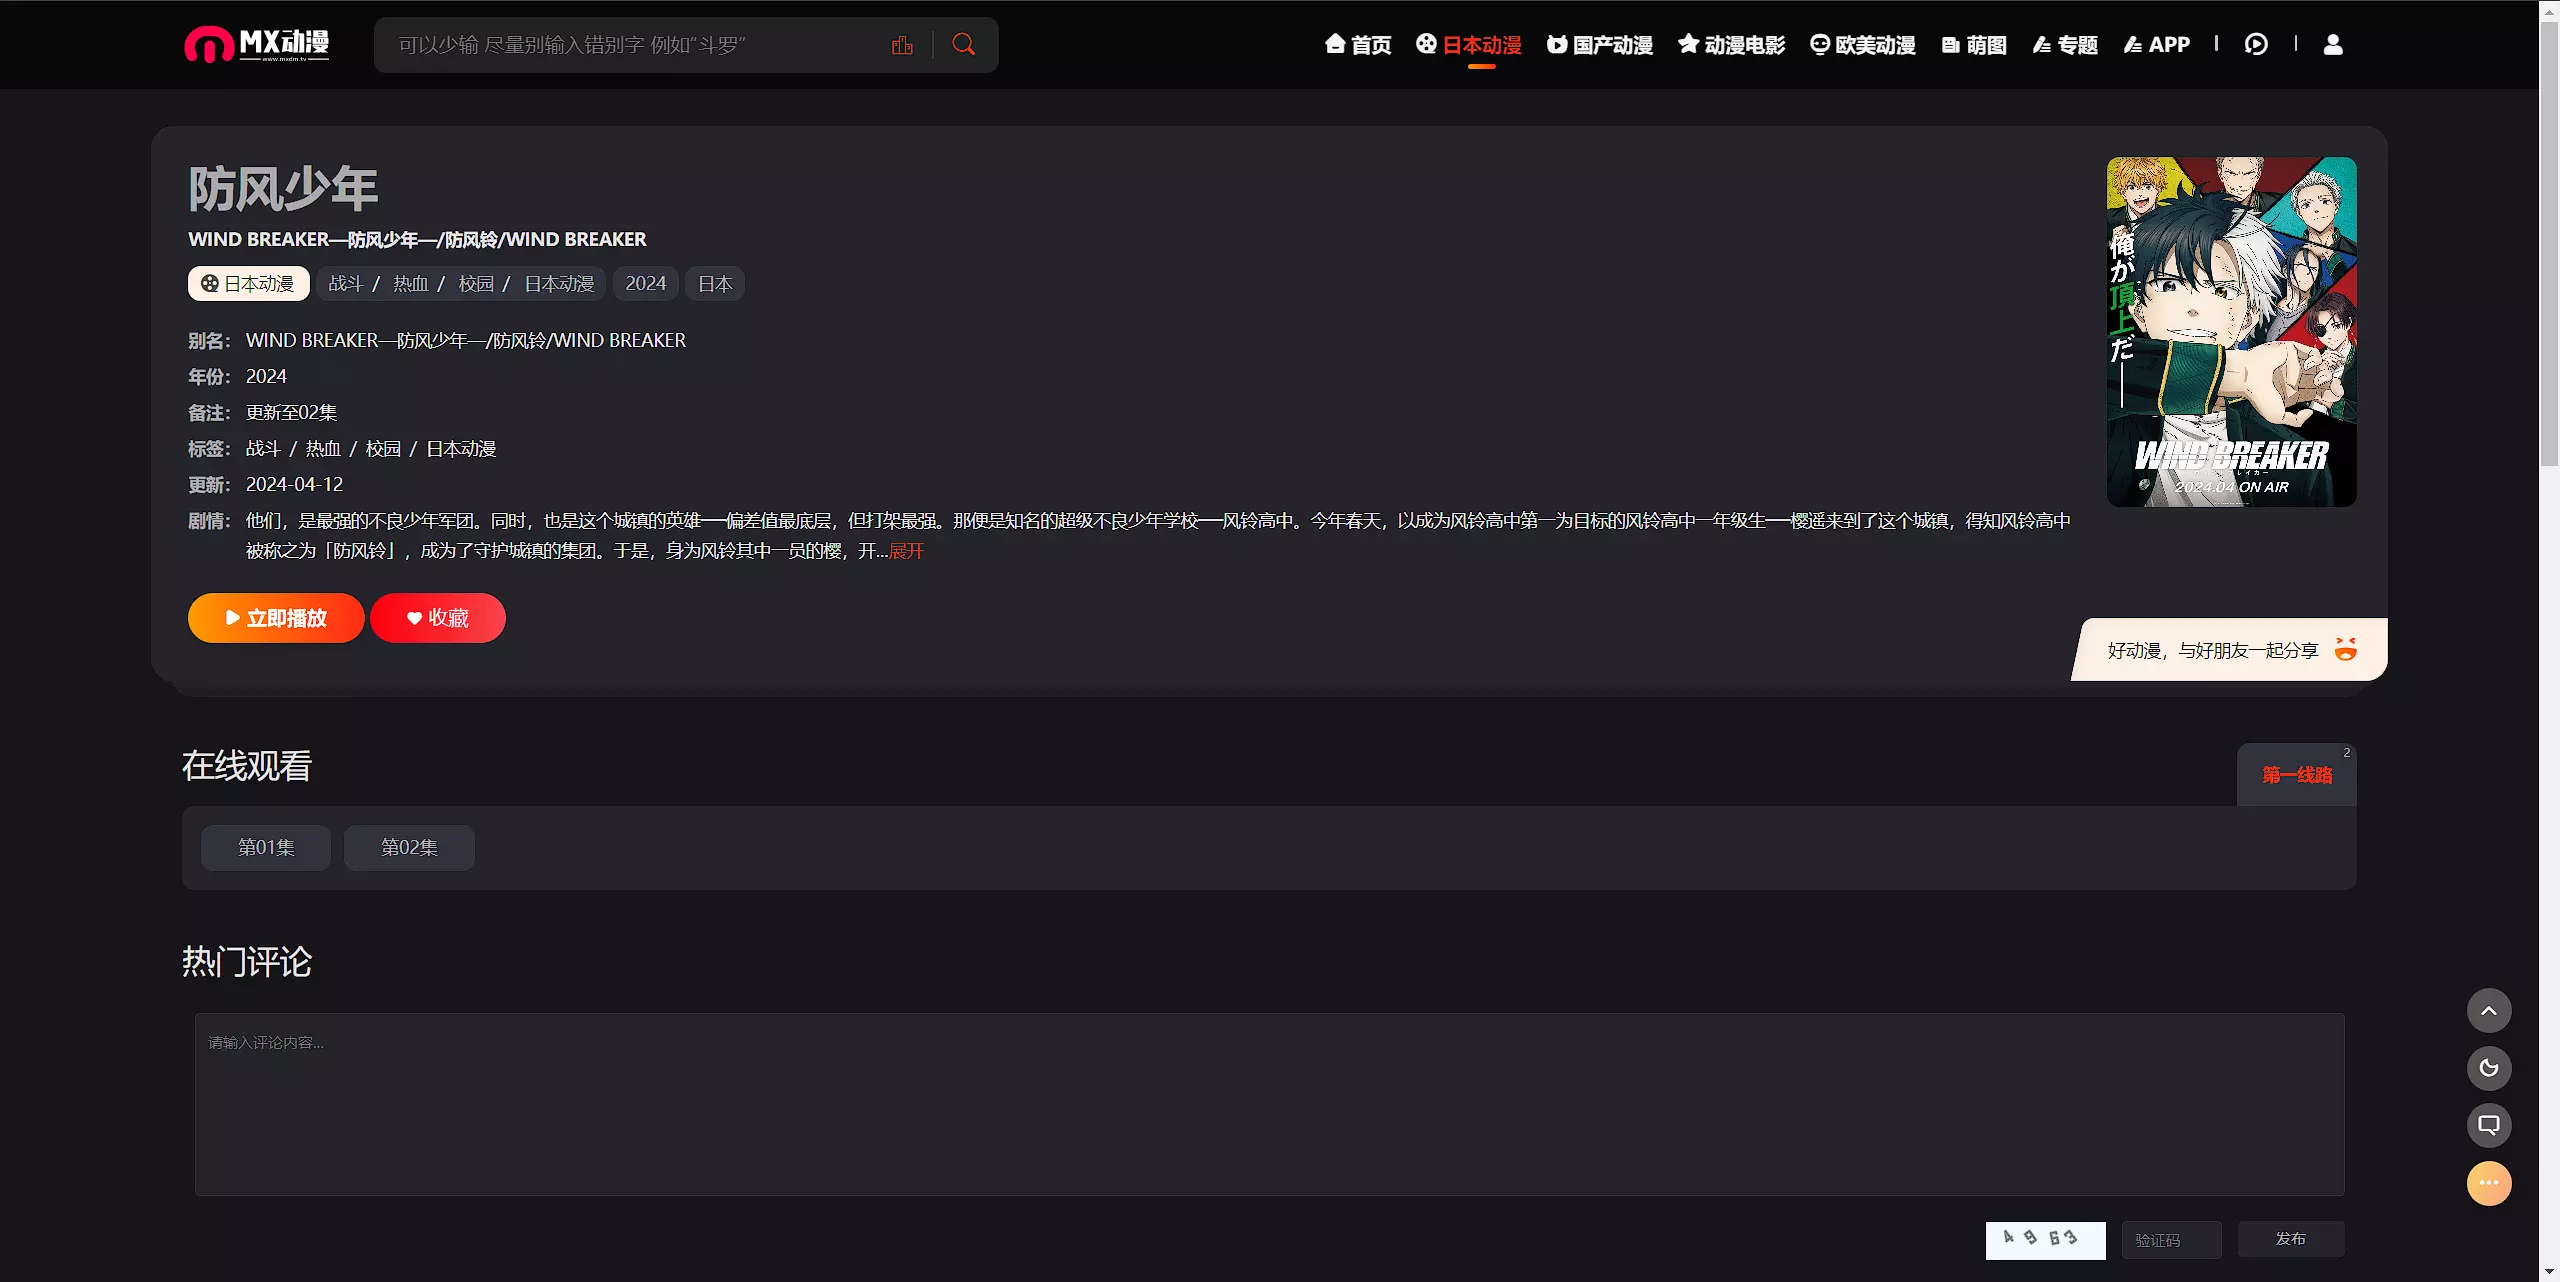Click the 发布 comment submit button
The height and width of the screenshot is (1282, 2560).
pos(2290,1239)
